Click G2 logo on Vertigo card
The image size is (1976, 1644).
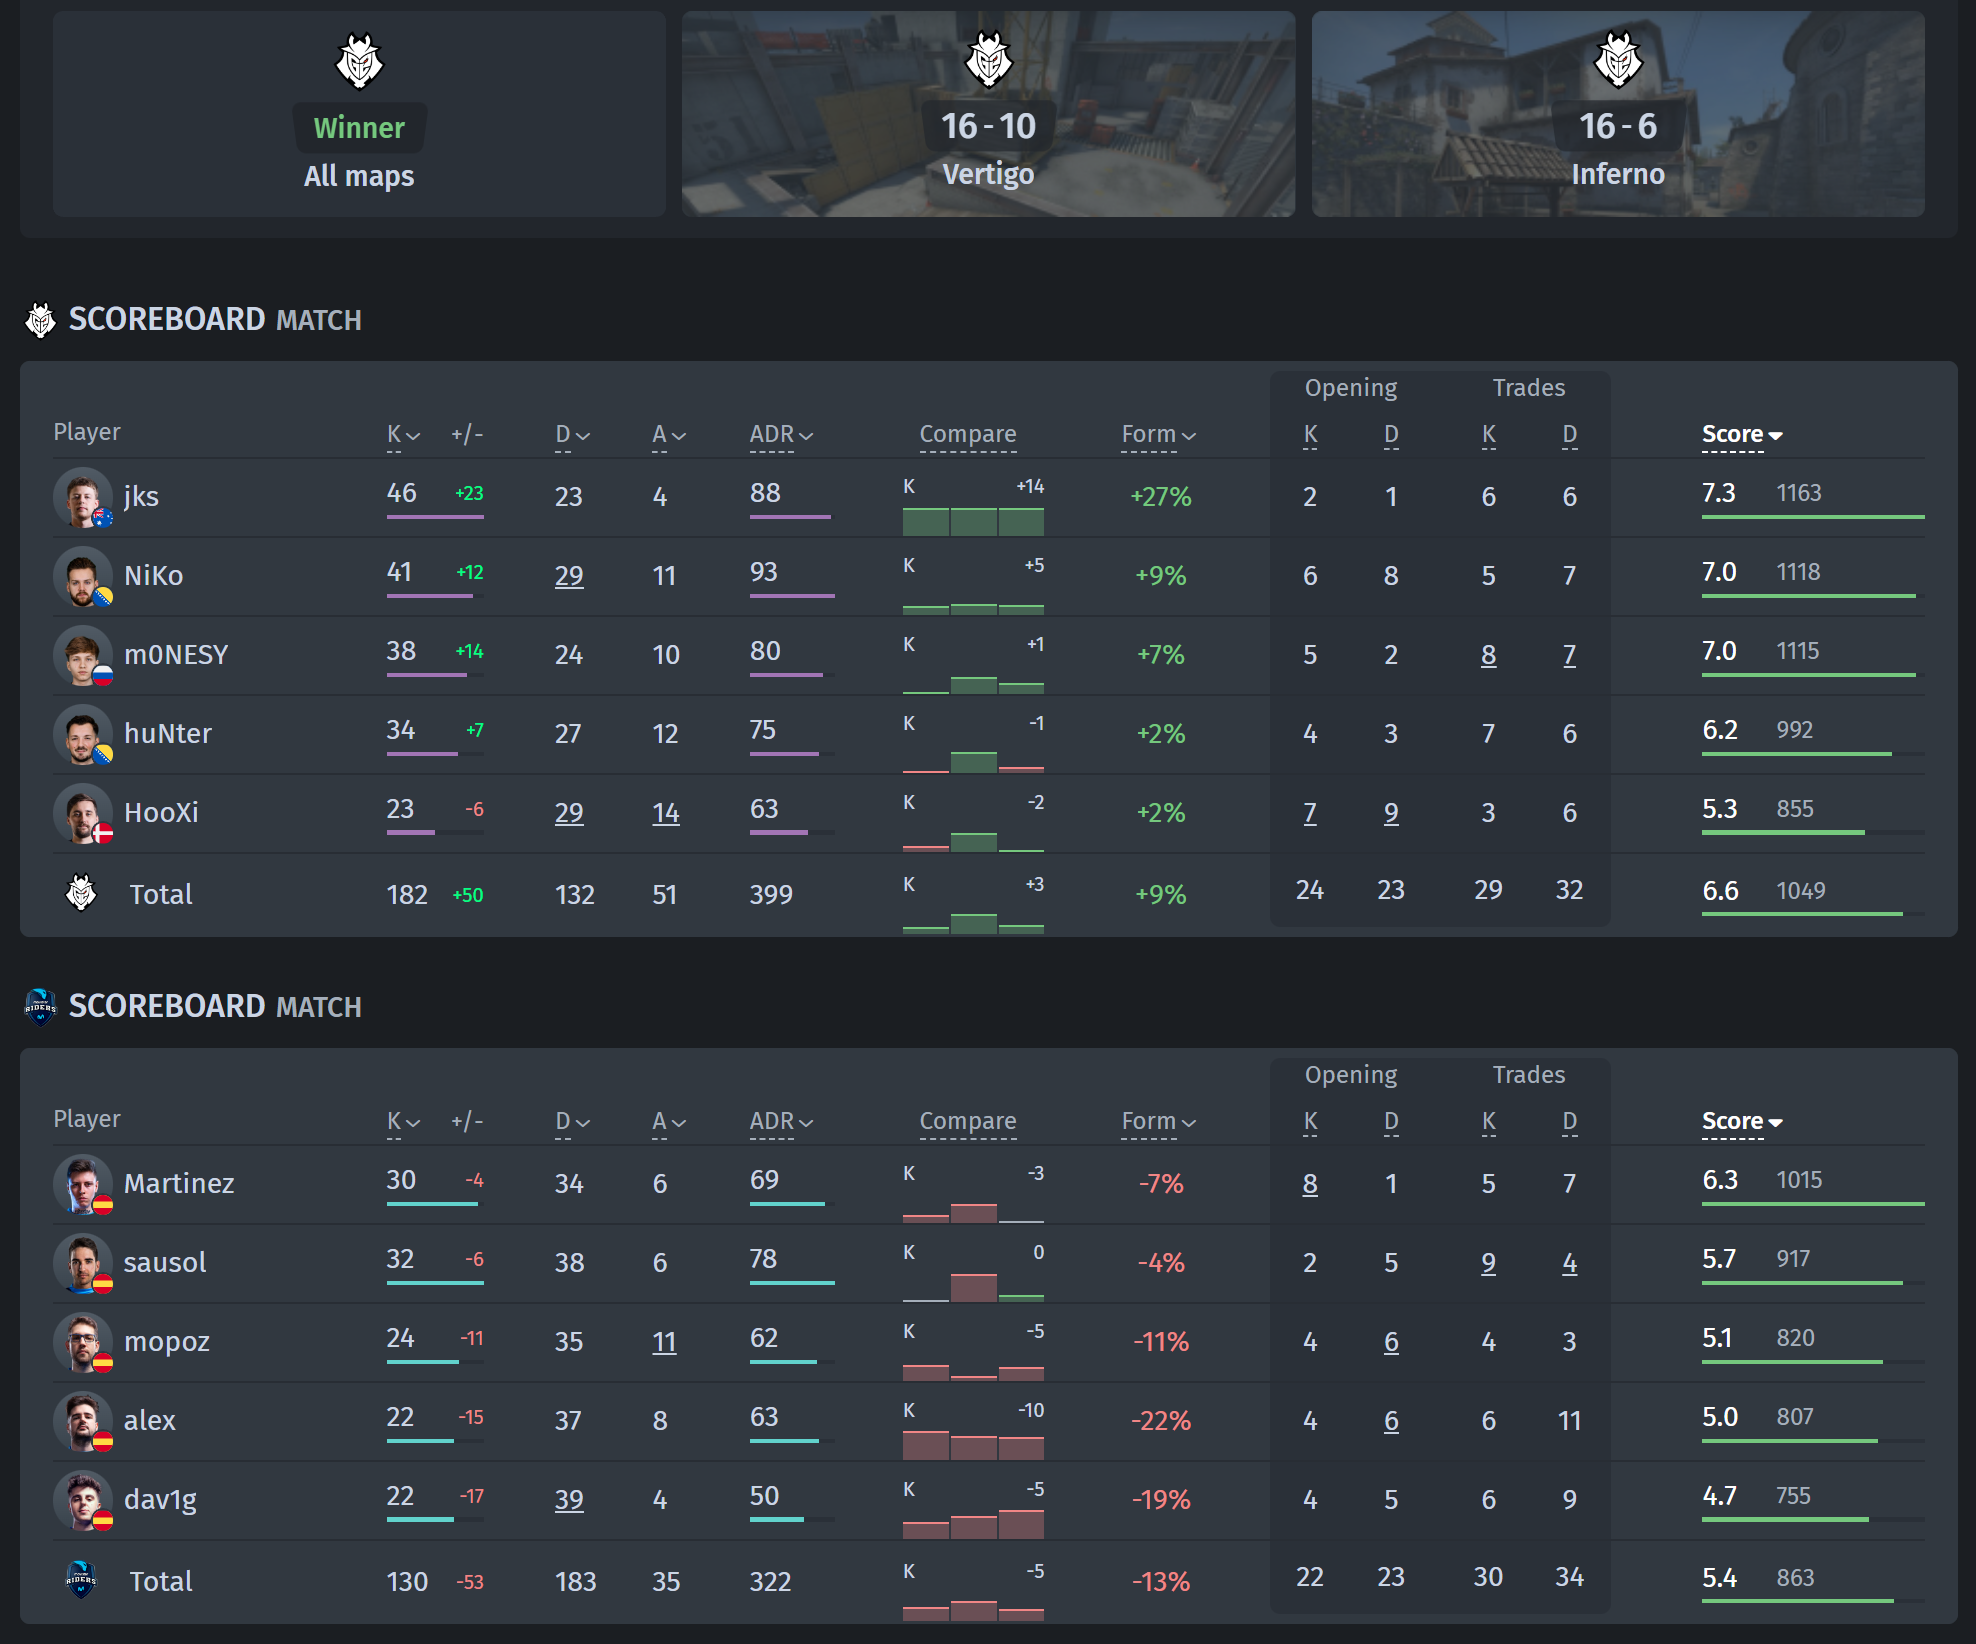coord(988,60)
